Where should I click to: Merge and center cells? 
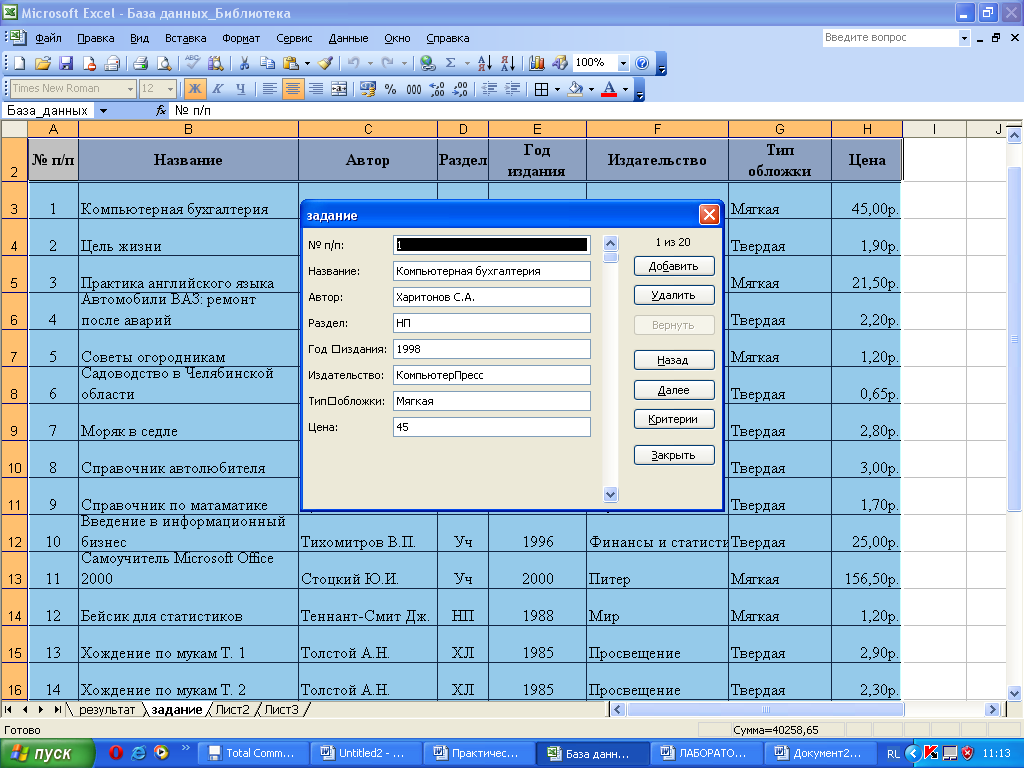(x=339, y=89)
